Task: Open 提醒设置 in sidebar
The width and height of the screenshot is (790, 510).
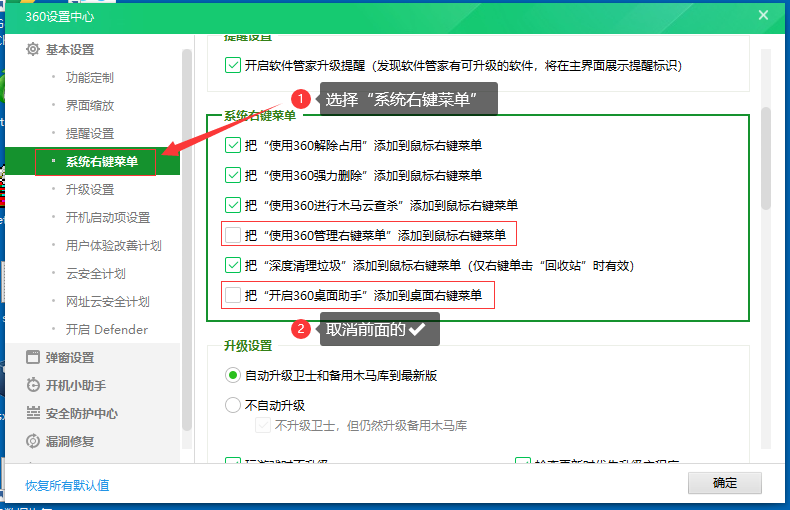Action: 90,134
